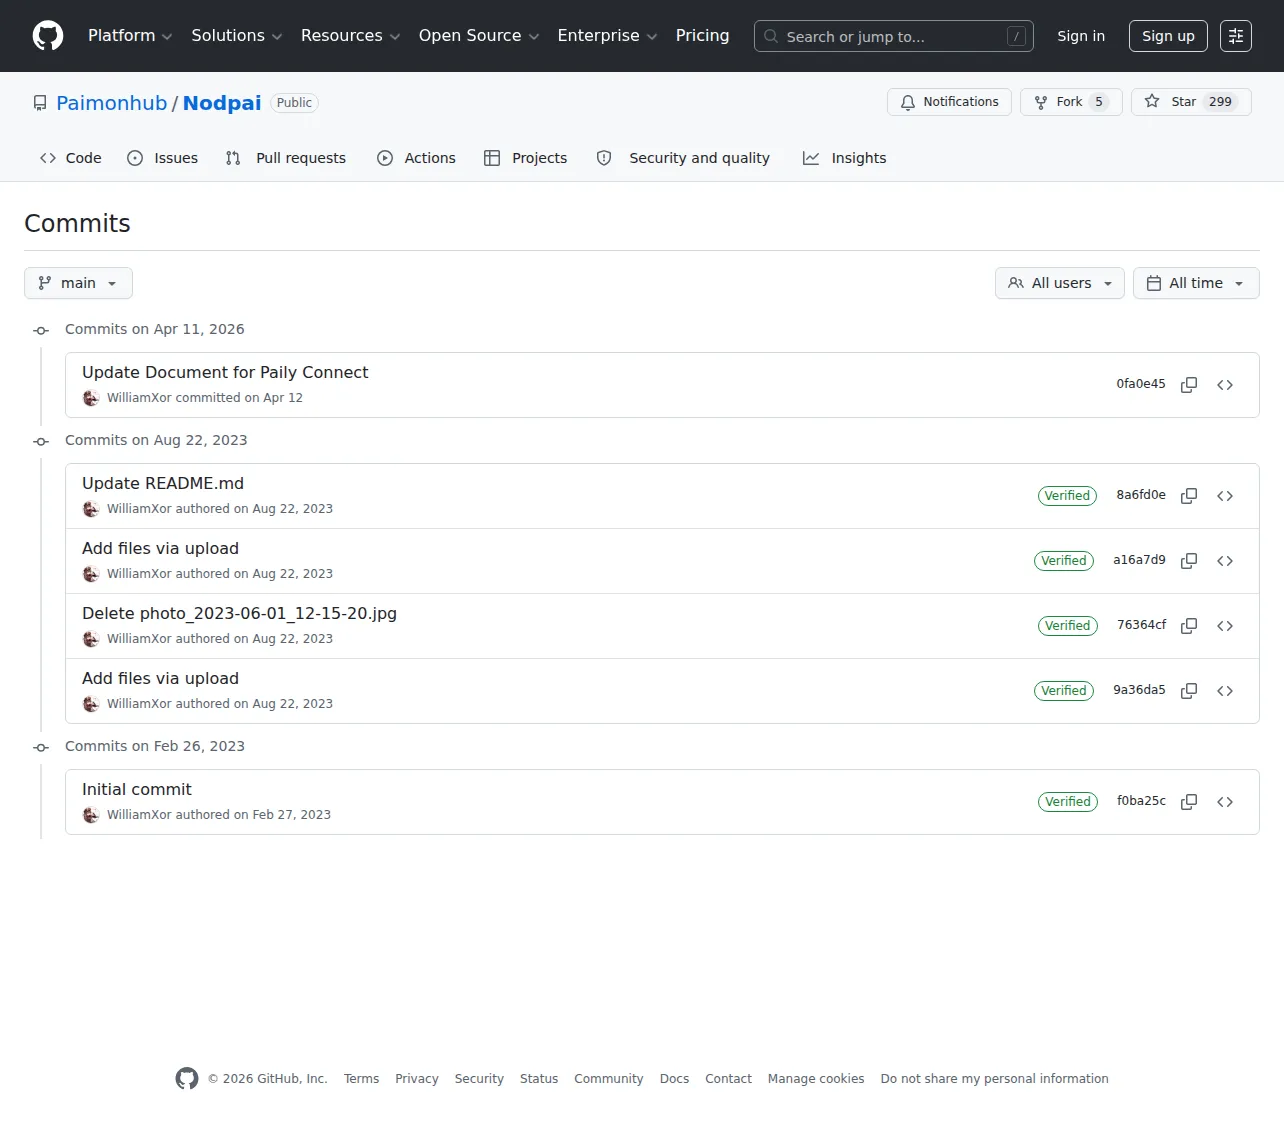Expand the Open Source menu
The height and width of the screenshot is (1132, 1284).
[479, 36]
